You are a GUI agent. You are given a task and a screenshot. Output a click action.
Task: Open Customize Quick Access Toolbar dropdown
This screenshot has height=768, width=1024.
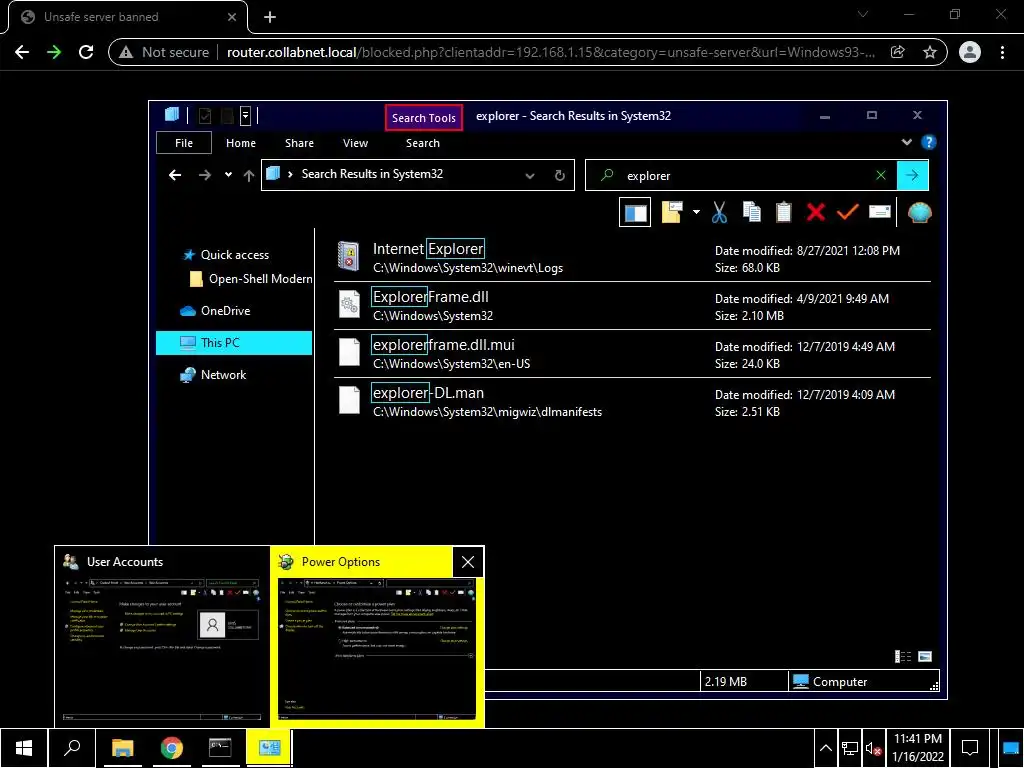click(246, 116)
